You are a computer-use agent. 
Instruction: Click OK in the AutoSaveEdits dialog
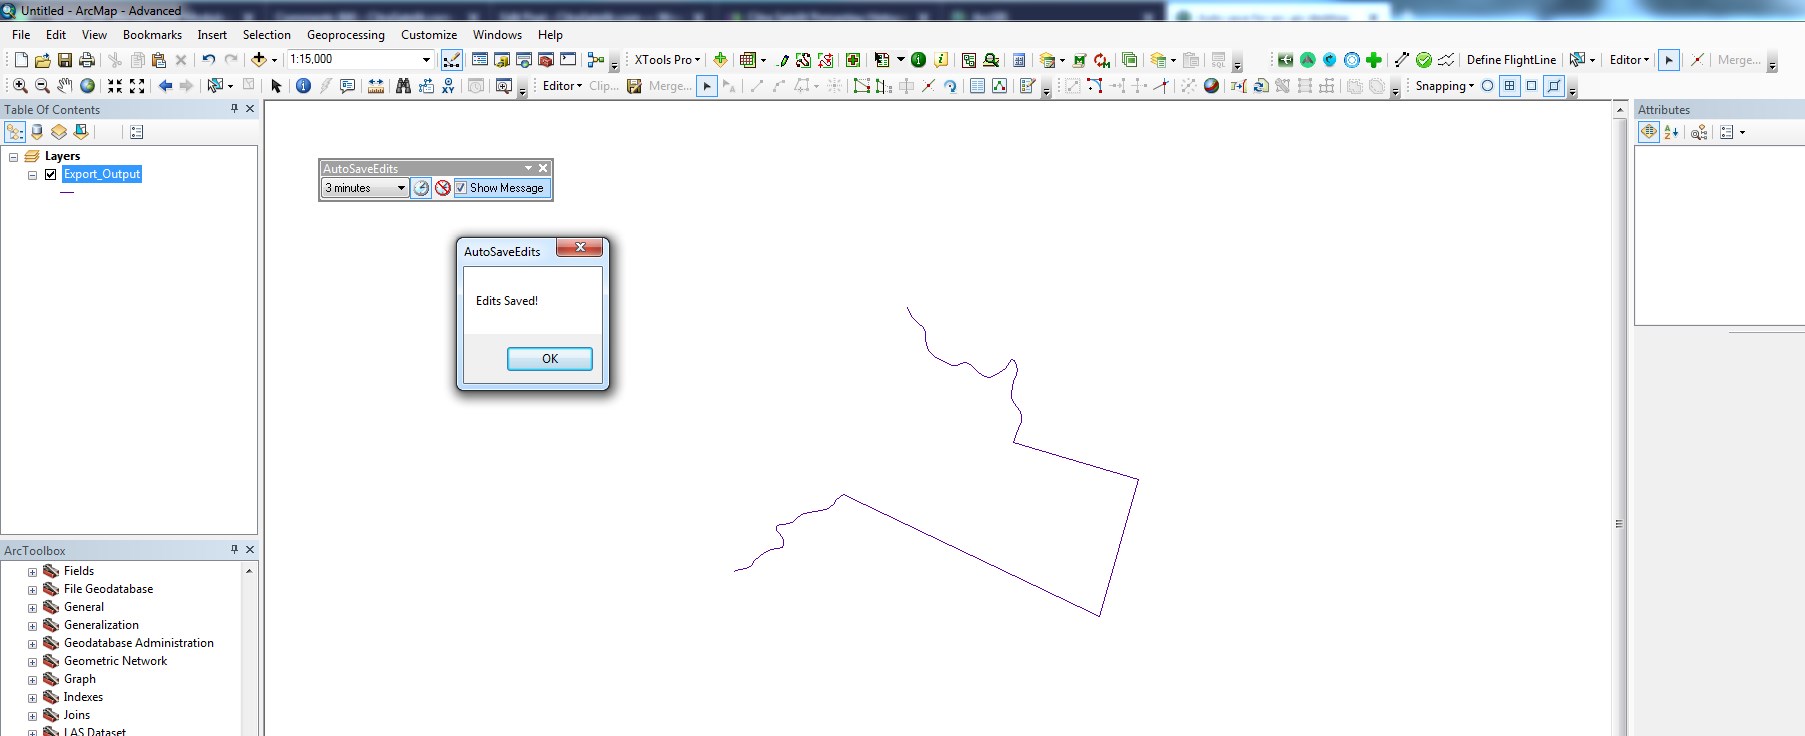(x=549, y=359)
